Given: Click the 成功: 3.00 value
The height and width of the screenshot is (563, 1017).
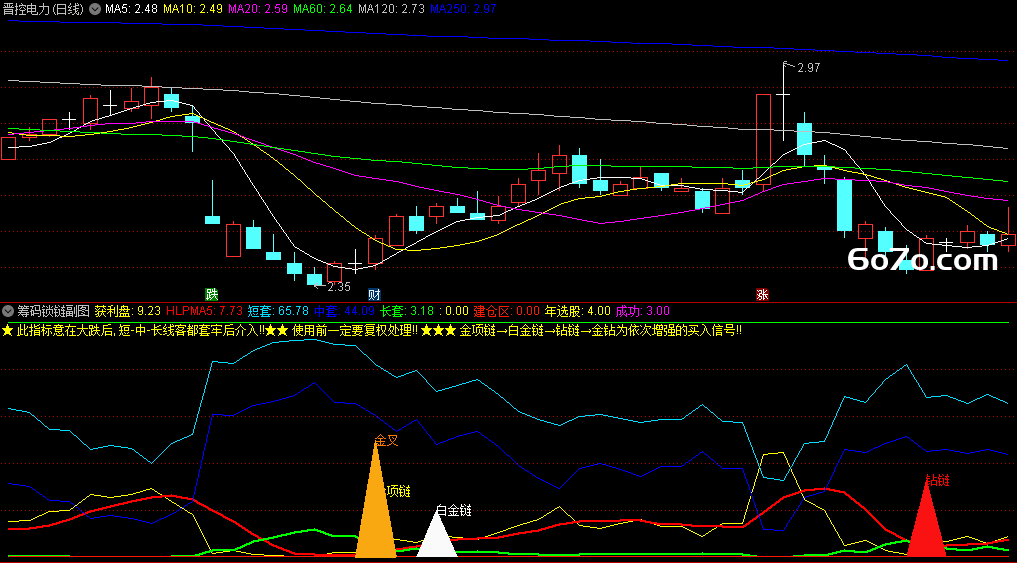Looking at the screenshot, I should 642,311.
